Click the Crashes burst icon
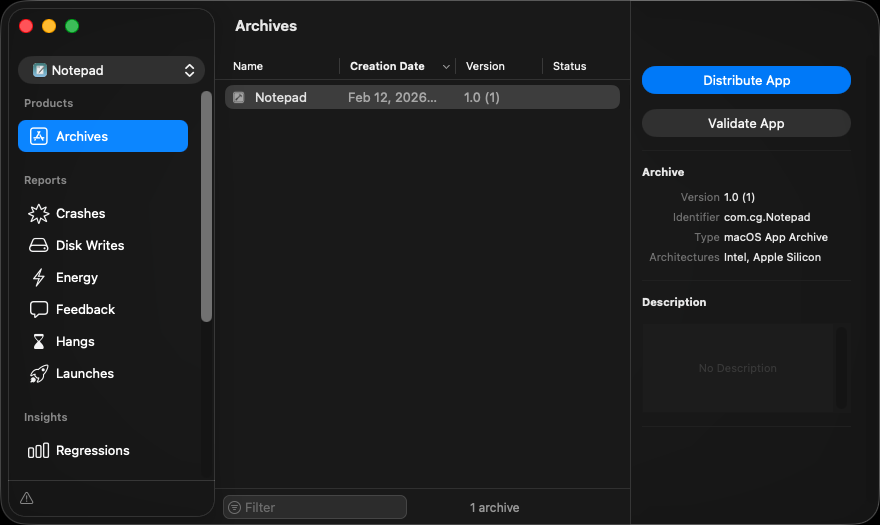 click(39, 213)
